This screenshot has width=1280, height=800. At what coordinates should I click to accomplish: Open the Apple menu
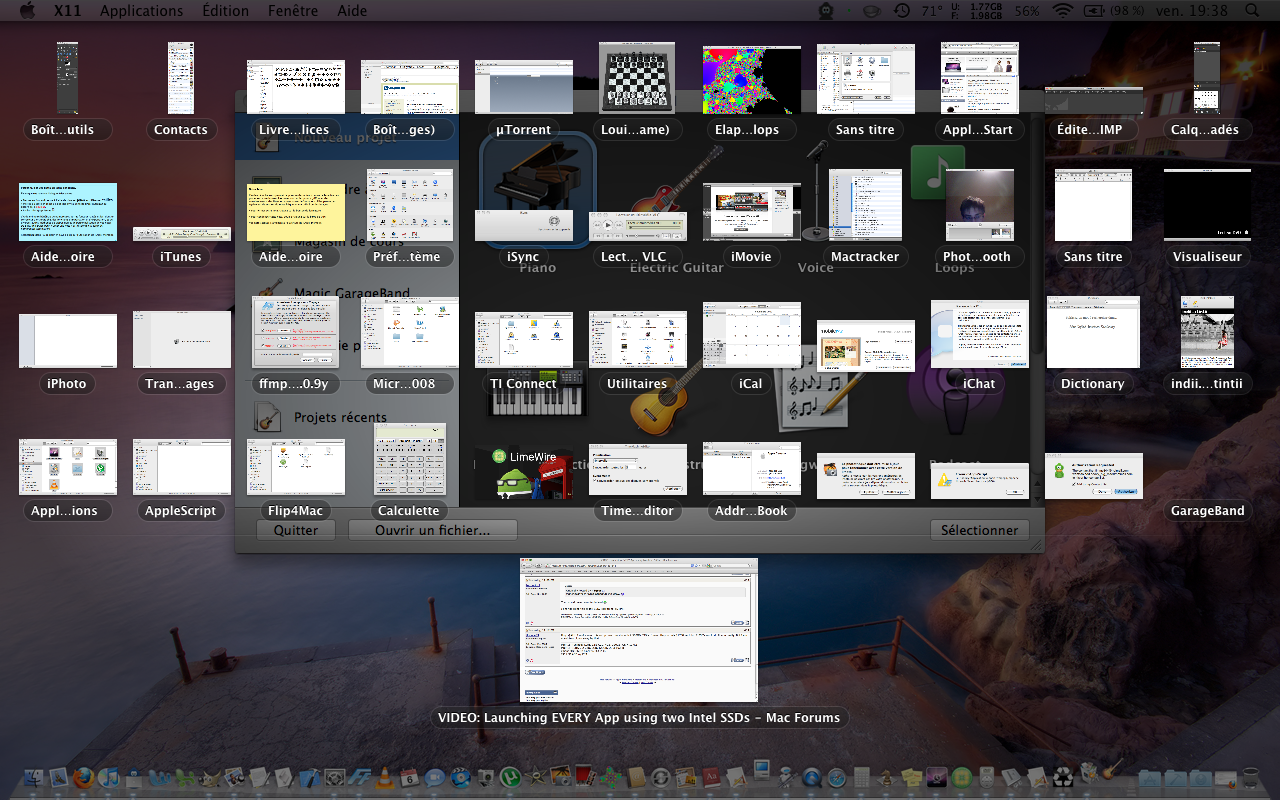point(27,11)
